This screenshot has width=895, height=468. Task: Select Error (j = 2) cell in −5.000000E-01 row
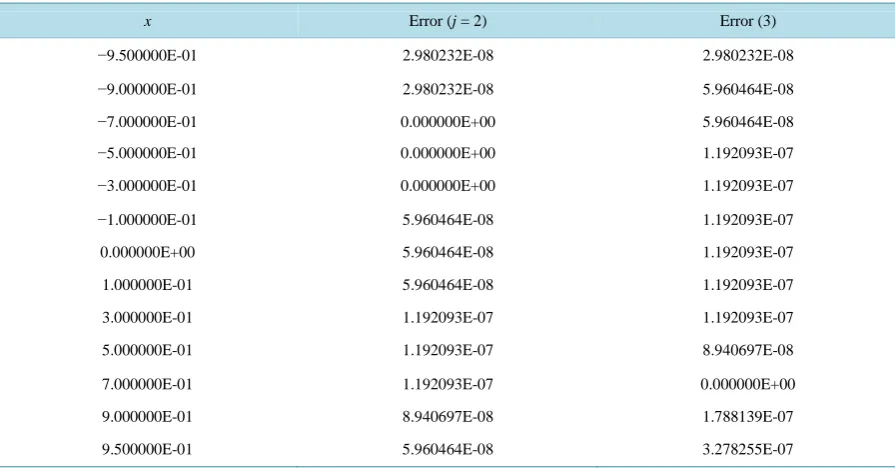coord(448,153)
